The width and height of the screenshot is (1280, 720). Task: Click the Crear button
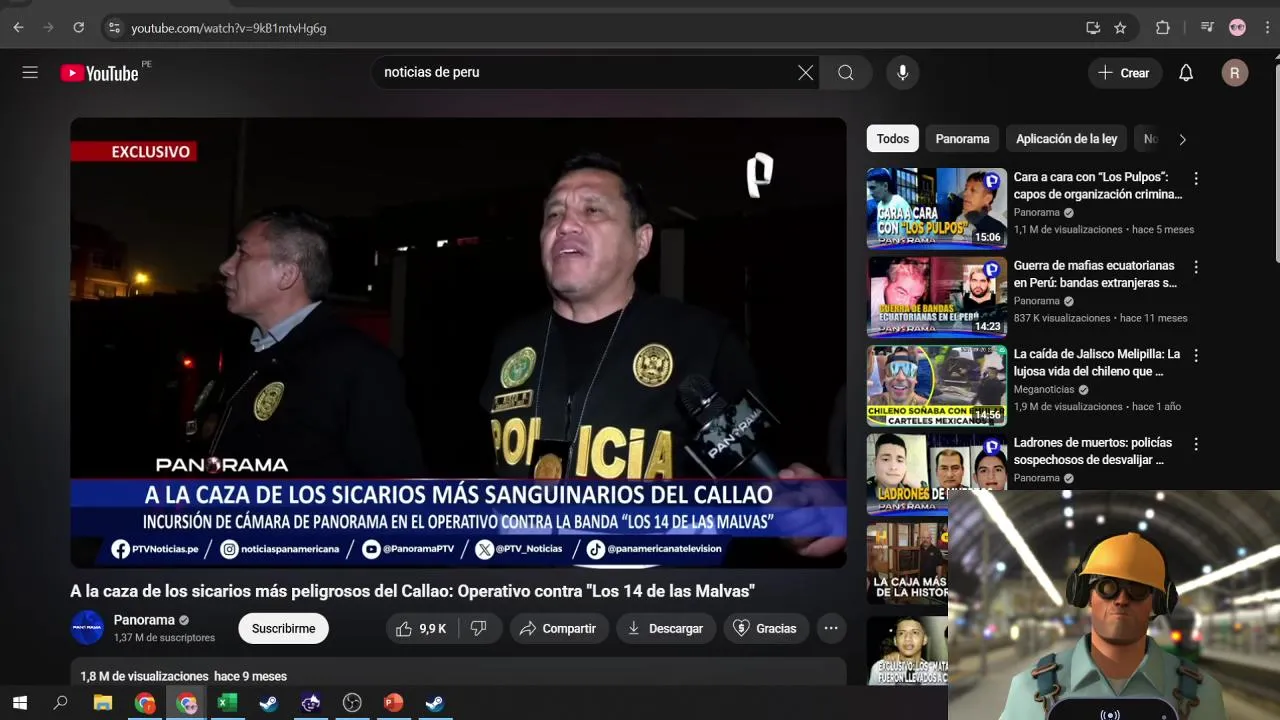pos(1124,73)
